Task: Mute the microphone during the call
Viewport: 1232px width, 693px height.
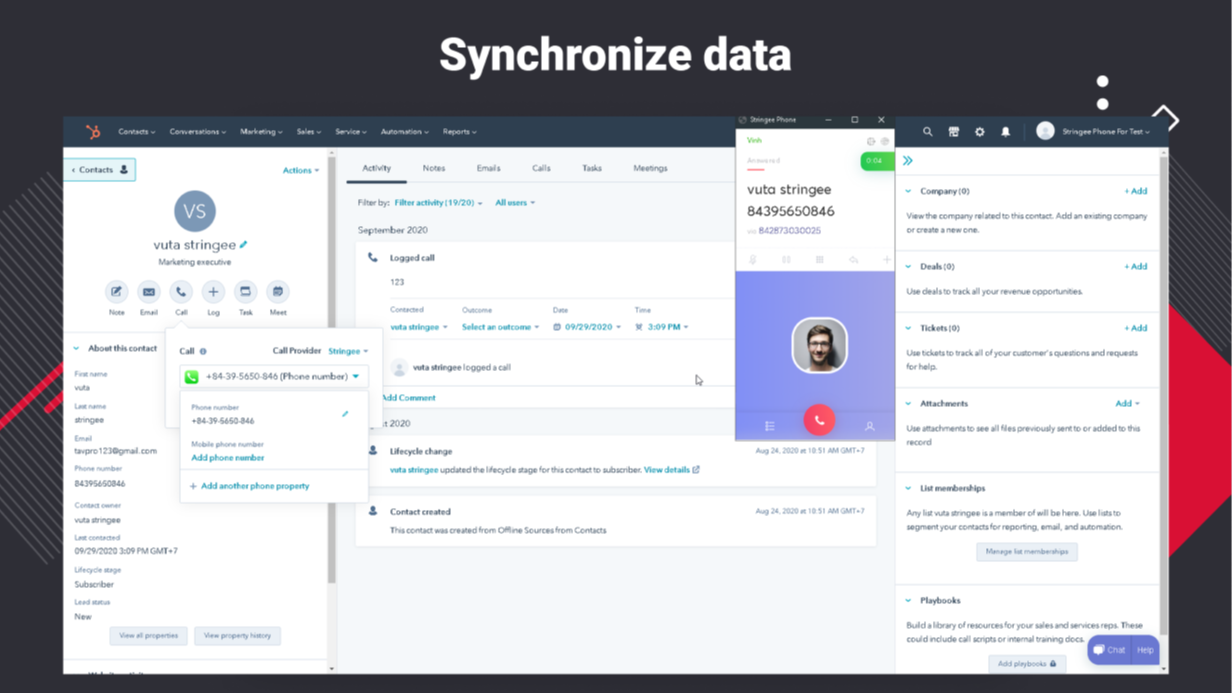Action: click(x=751, y=259)
